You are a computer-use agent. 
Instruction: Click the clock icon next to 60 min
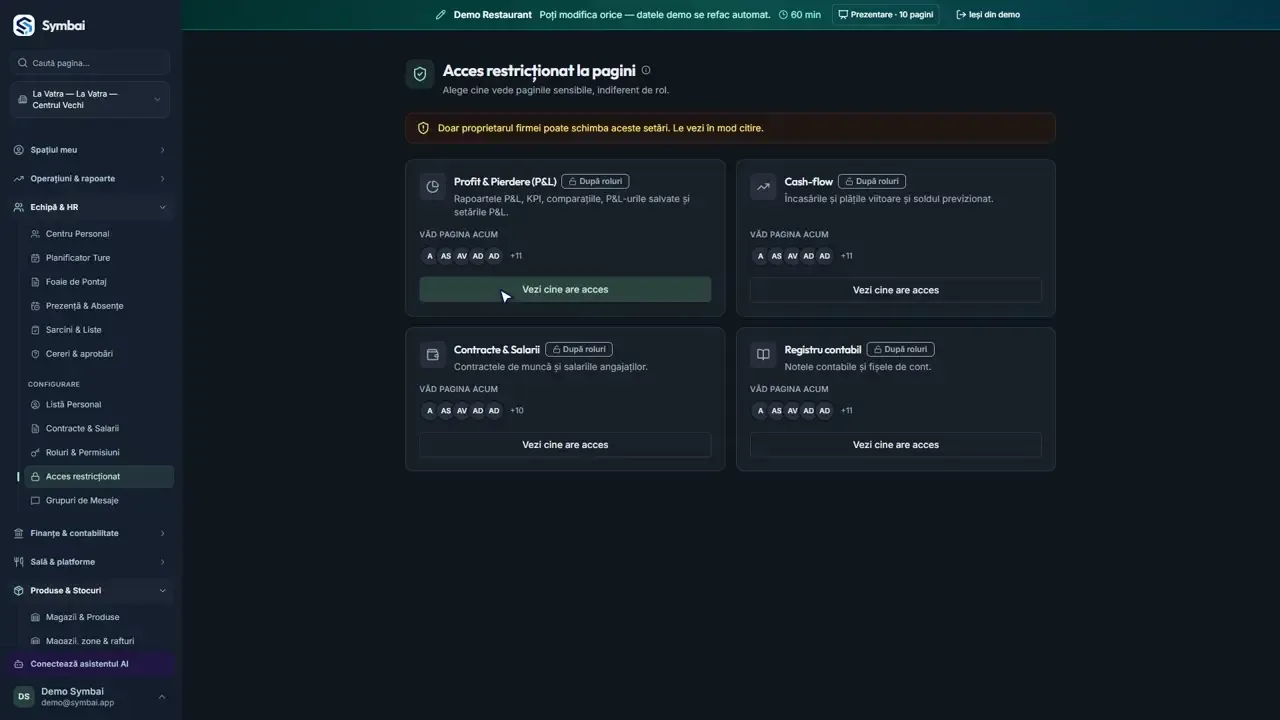784,15
